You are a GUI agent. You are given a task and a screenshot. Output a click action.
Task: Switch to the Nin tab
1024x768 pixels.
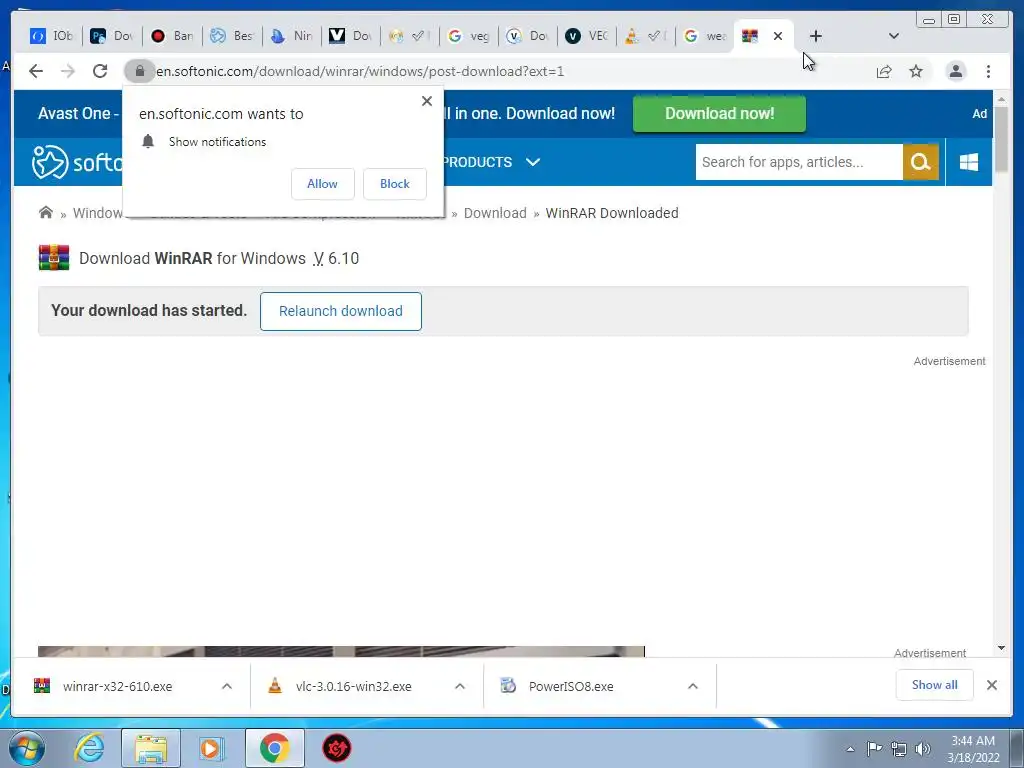(292, 36)
